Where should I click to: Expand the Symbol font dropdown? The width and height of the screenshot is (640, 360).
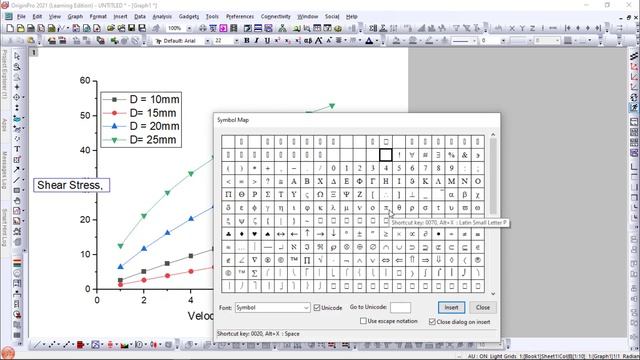click(306, 308)
